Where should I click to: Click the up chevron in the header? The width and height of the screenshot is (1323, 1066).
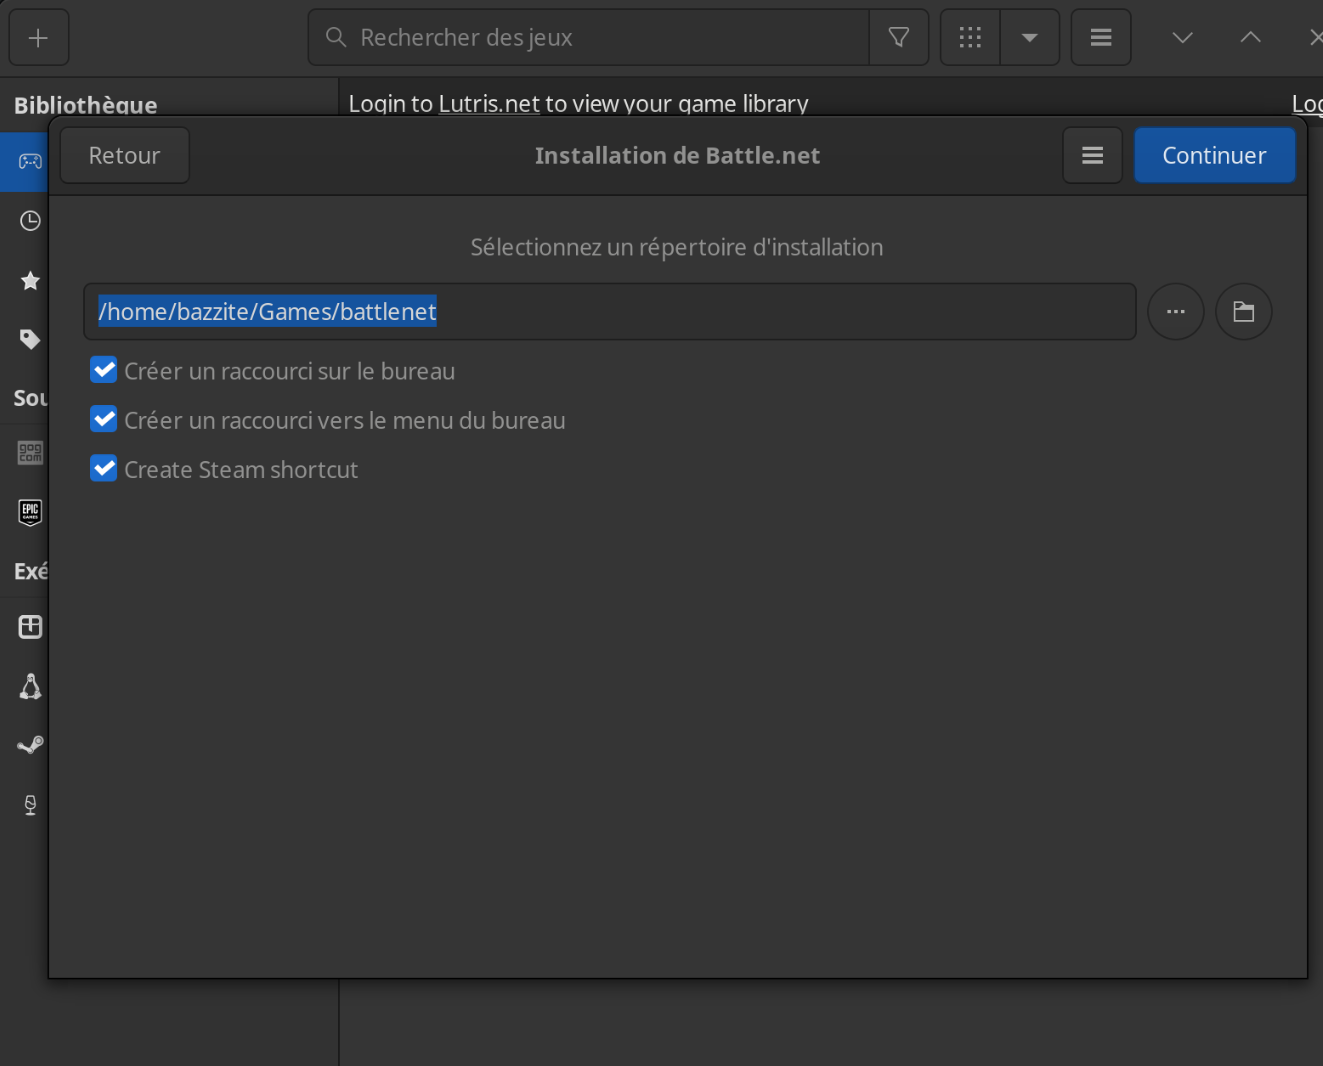[1250, 38]
